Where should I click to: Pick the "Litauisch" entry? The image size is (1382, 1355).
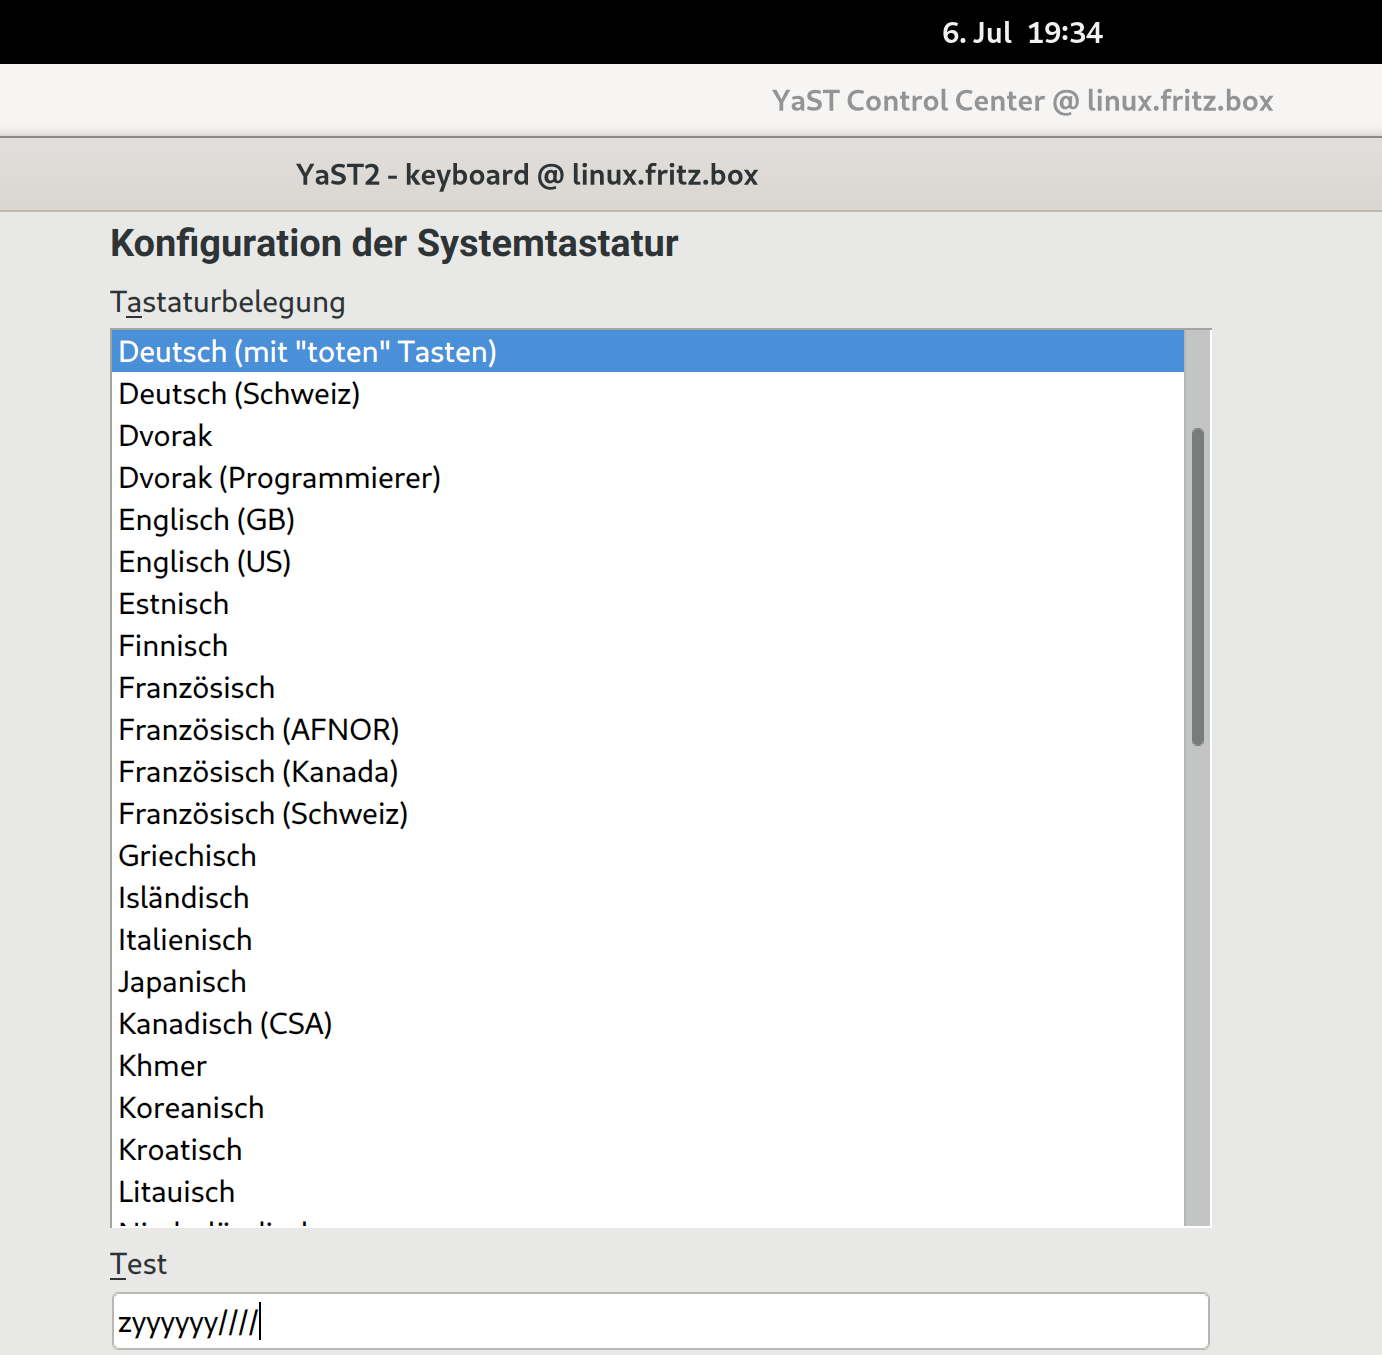[x=648, y=1192]
